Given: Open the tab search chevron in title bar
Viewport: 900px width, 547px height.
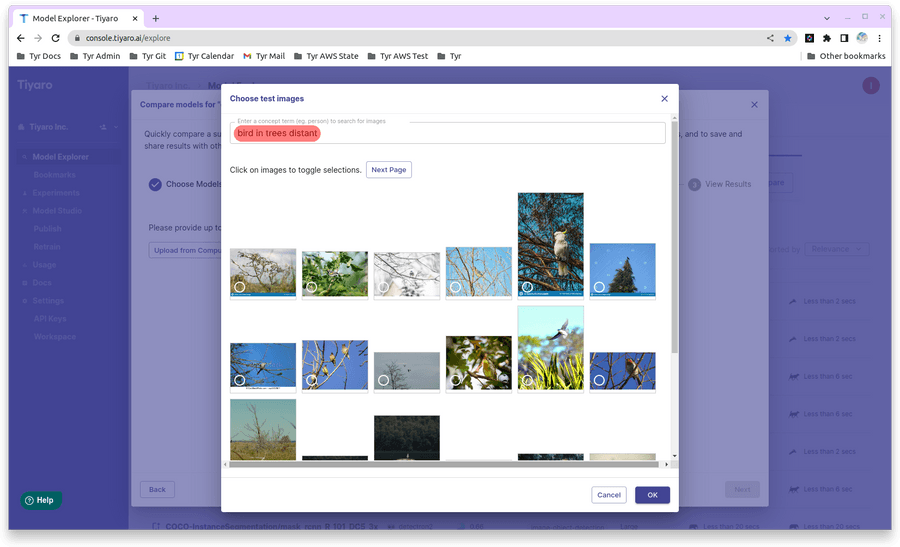Looking at the screenshot, I should point(827,18).
